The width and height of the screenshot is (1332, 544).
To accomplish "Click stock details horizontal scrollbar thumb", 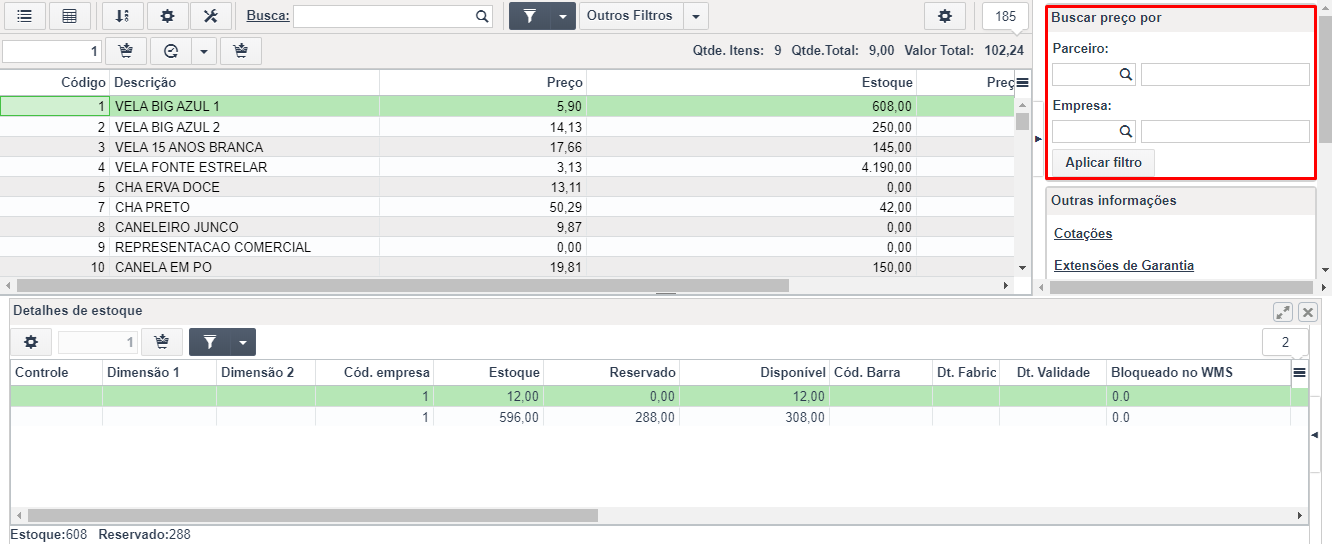I will (x=312, y=515).
